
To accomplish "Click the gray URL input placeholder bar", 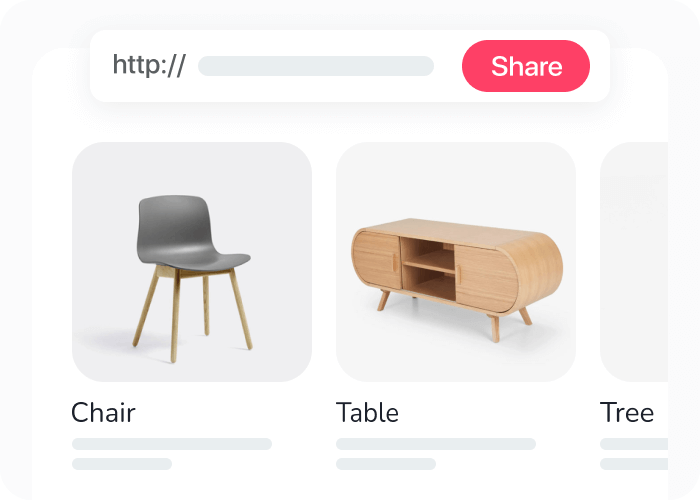I will pos(316,66).
